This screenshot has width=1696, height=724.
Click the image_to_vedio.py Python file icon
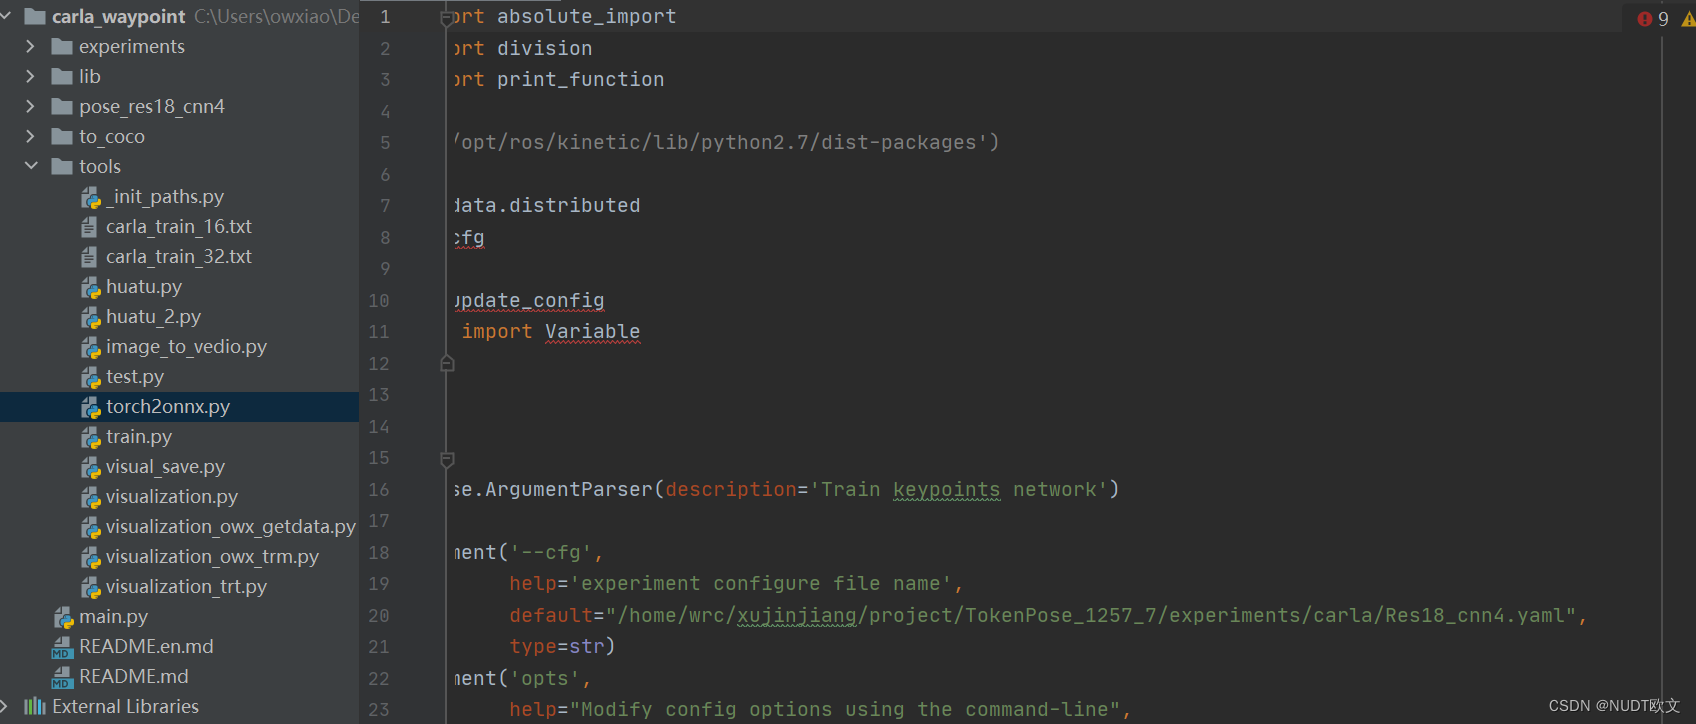(91, 347)
